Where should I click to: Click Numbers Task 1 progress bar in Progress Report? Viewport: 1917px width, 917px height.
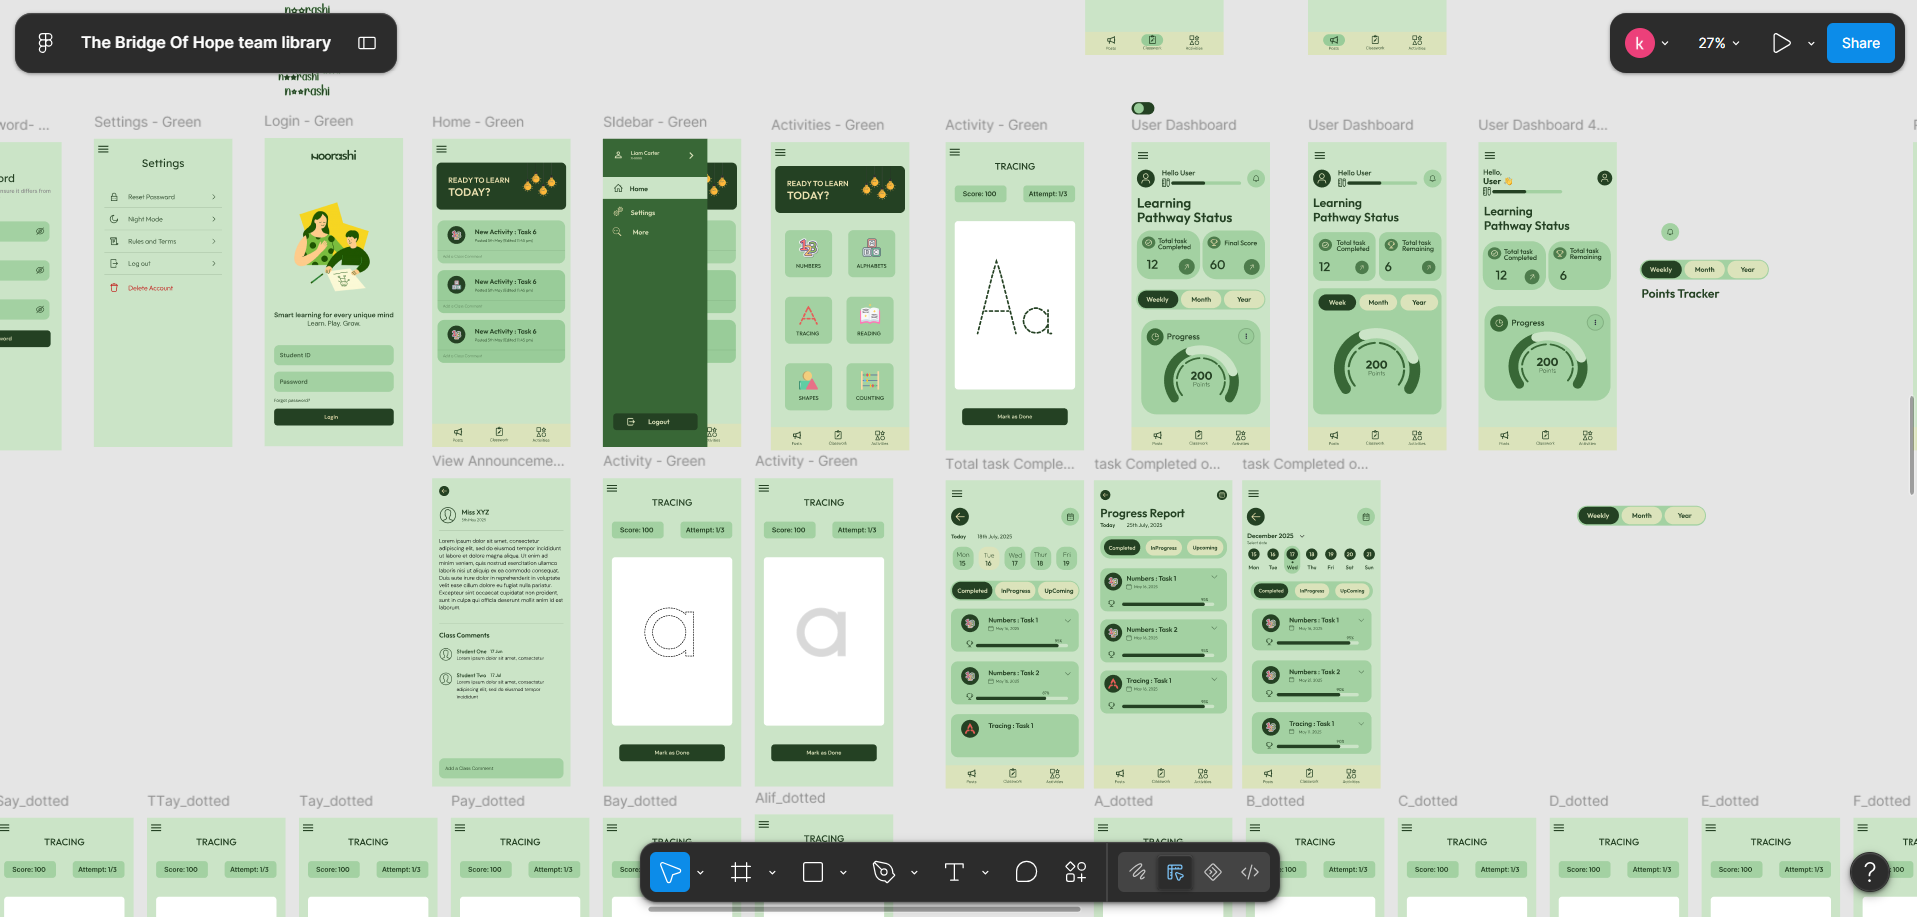point(1166,604)
